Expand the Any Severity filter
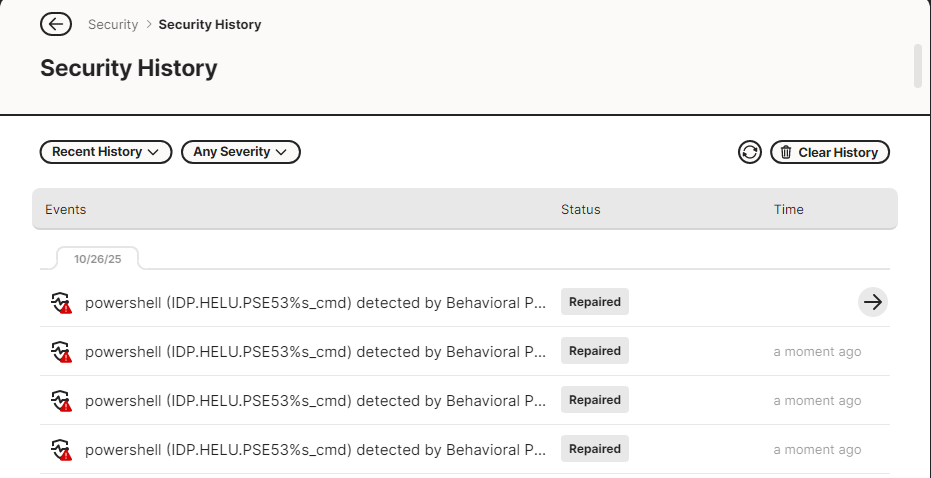Screen dimensions: 931x478 (241, 152)
